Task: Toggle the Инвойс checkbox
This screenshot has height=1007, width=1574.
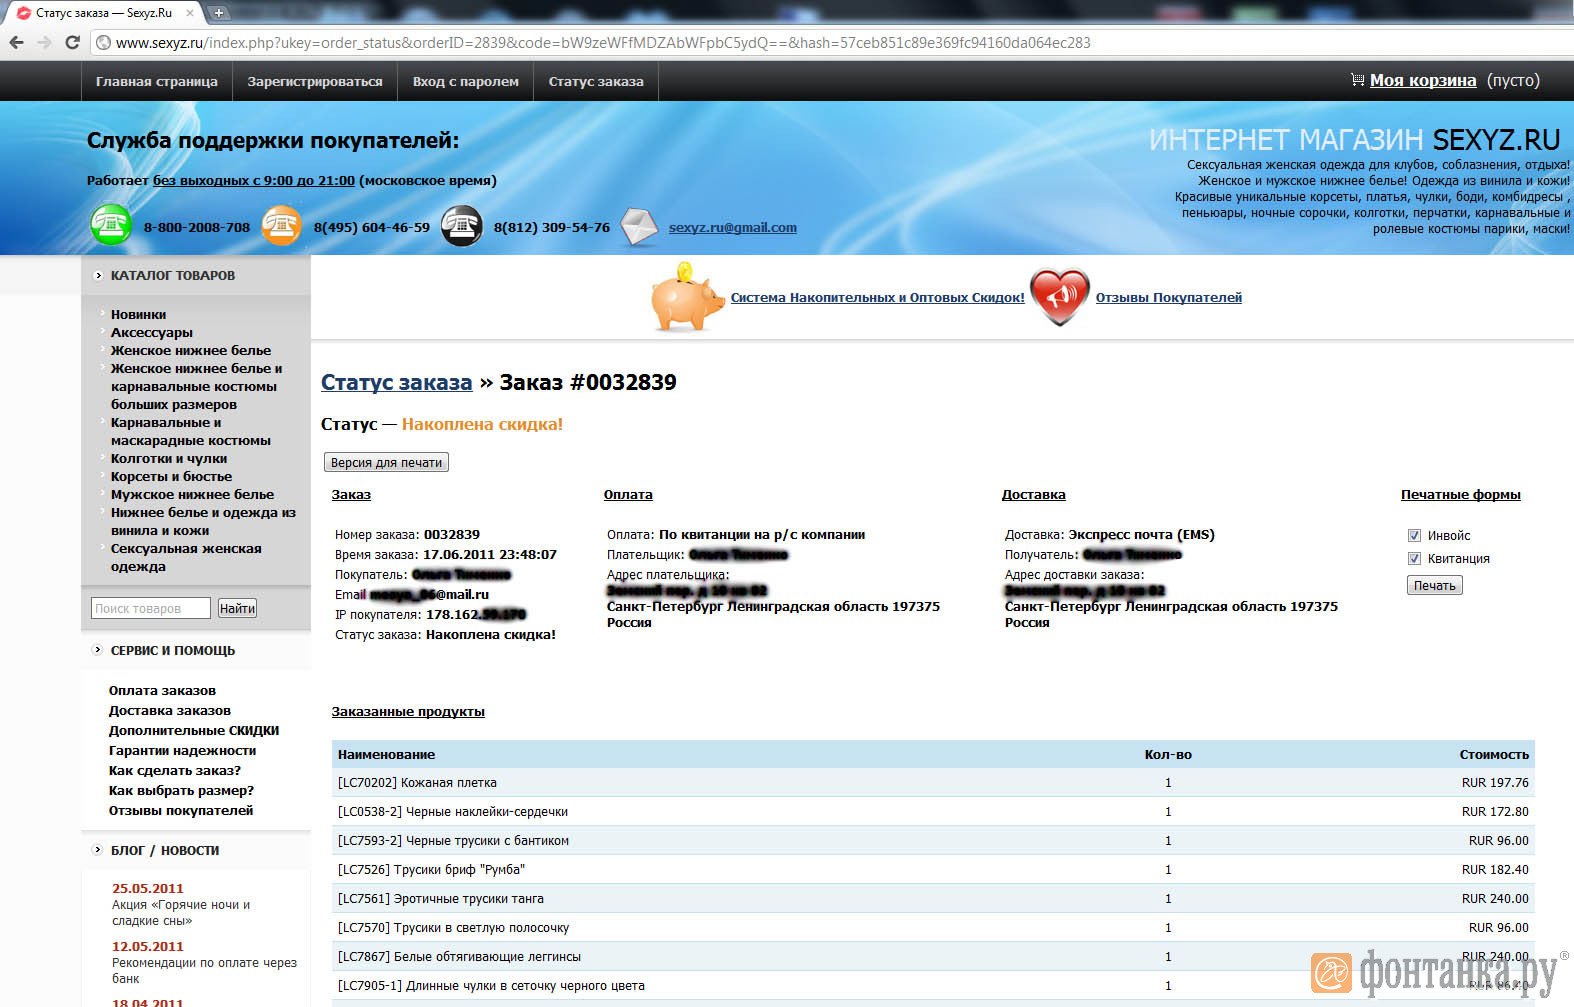Action: coord(1414,536)
